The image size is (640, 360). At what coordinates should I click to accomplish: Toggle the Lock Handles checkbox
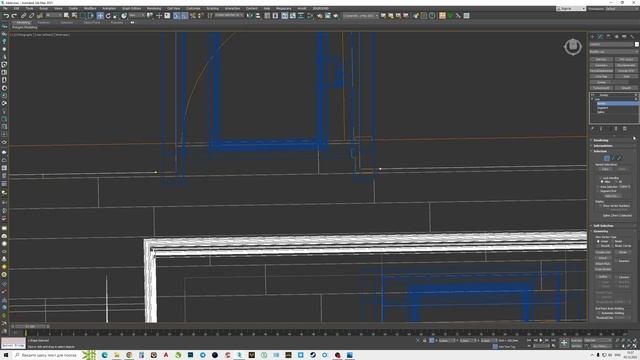pos(601,178)
